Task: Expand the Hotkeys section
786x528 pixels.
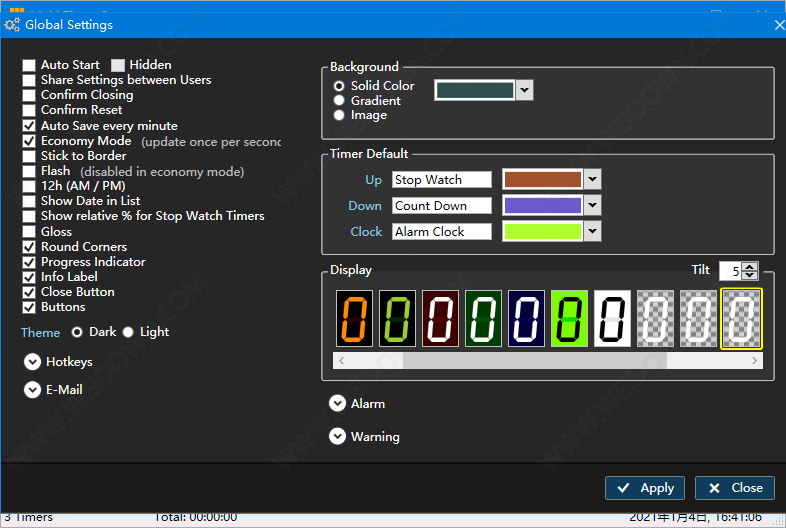Action: point(33,362)
